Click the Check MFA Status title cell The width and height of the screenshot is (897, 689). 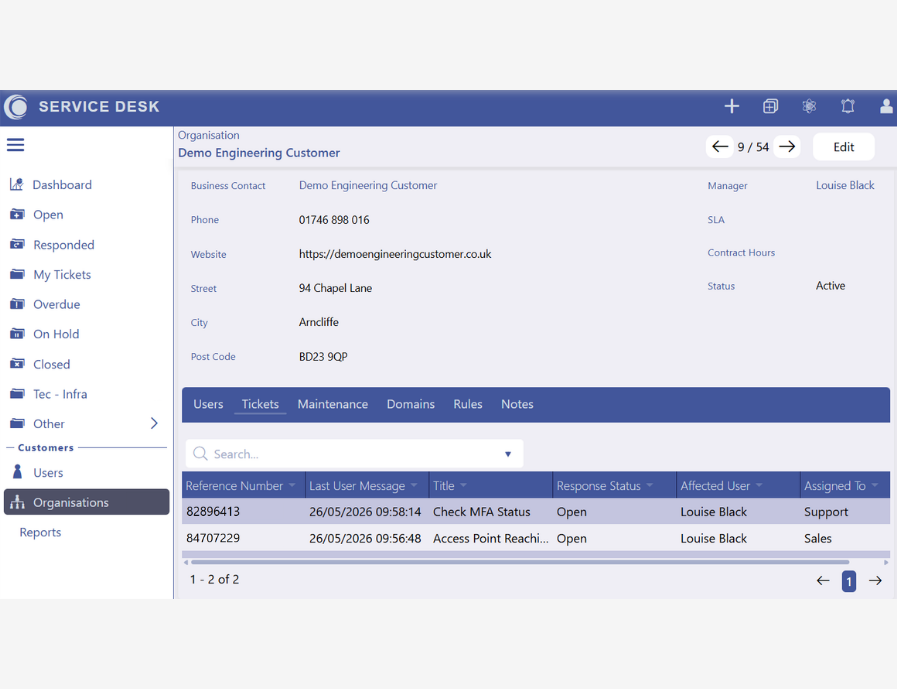click(x=482, y=512)
